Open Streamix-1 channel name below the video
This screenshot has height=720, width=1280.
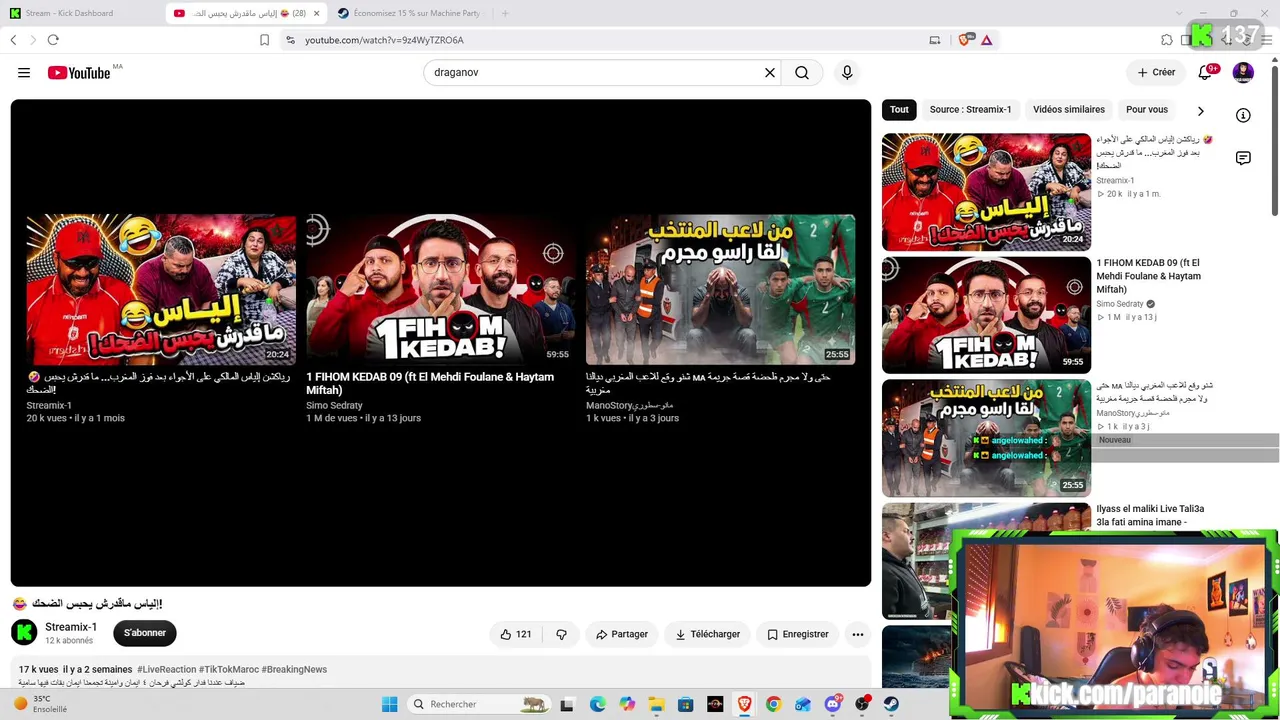[71, 627]
